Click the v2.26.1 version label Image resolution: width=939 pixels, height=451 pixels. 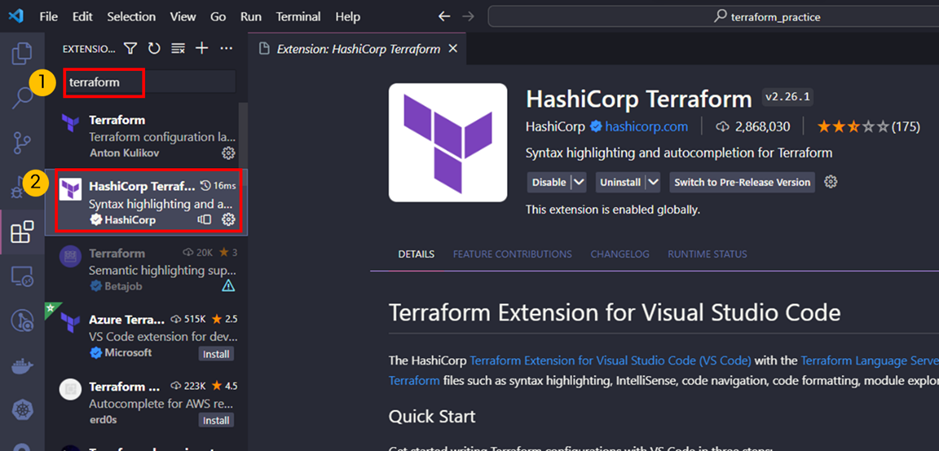pyautogui.click(x=787, y=97)
